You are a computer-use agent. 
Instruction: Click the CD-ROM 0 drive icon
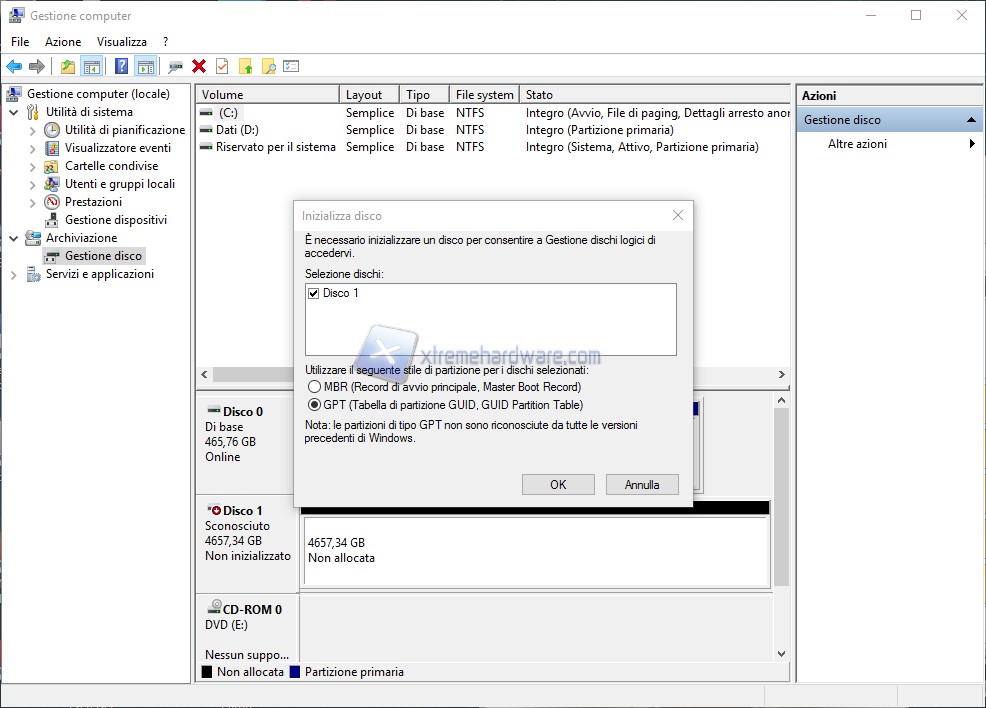214,609
